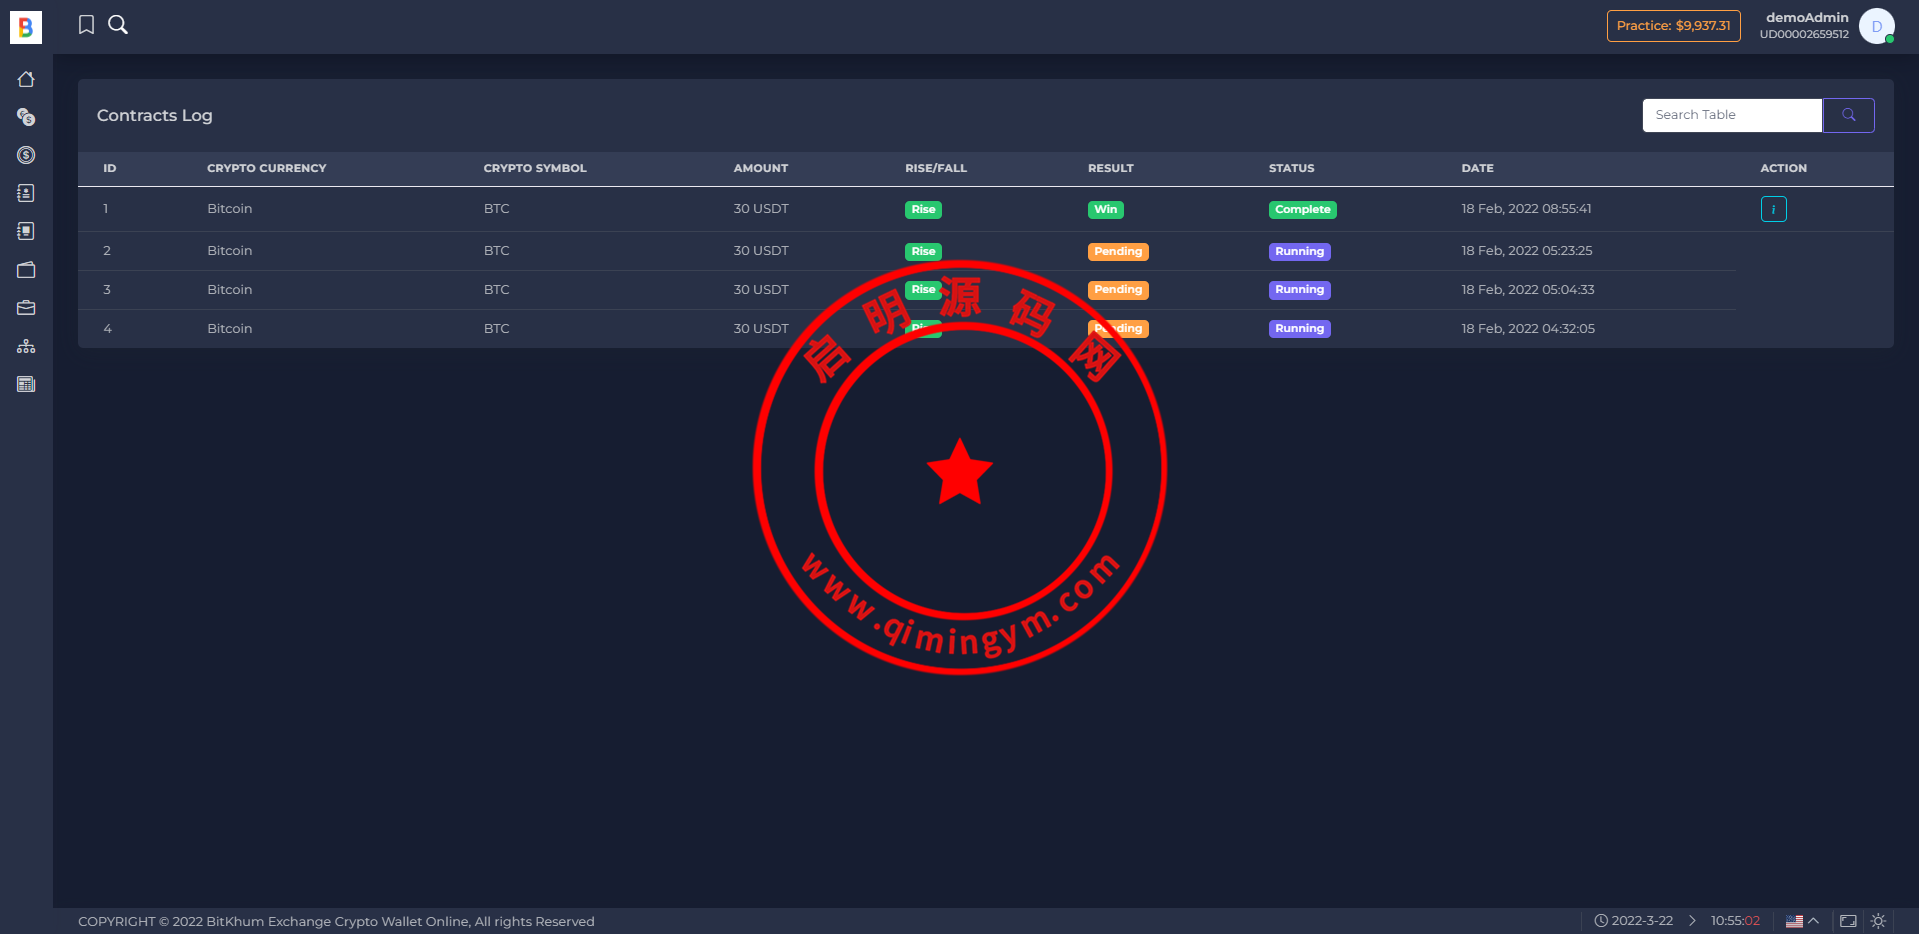Image resolution: width=1919 pixels, height=934 pixels.
Task: Toggle fullscreen mode in the footer
Action: (x=1848, y=921)
